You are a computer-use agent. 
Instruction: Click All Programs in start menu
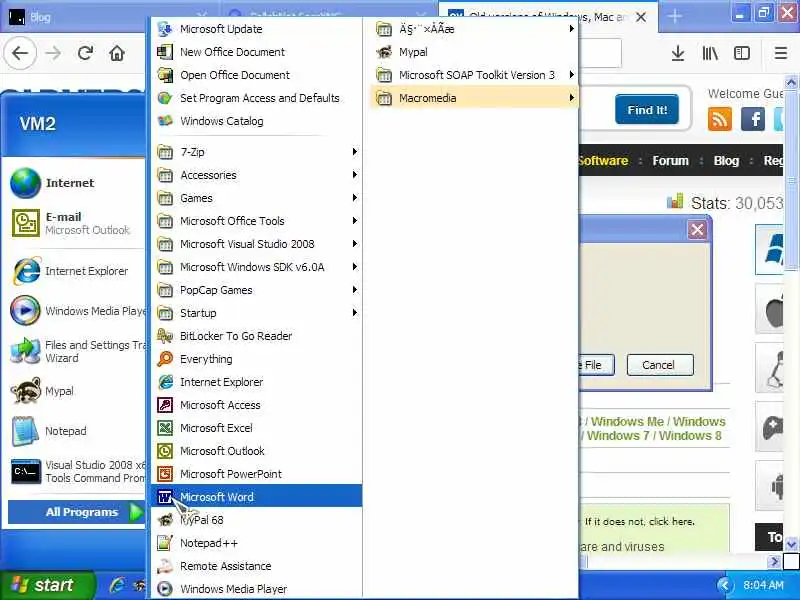pos(77,512)
